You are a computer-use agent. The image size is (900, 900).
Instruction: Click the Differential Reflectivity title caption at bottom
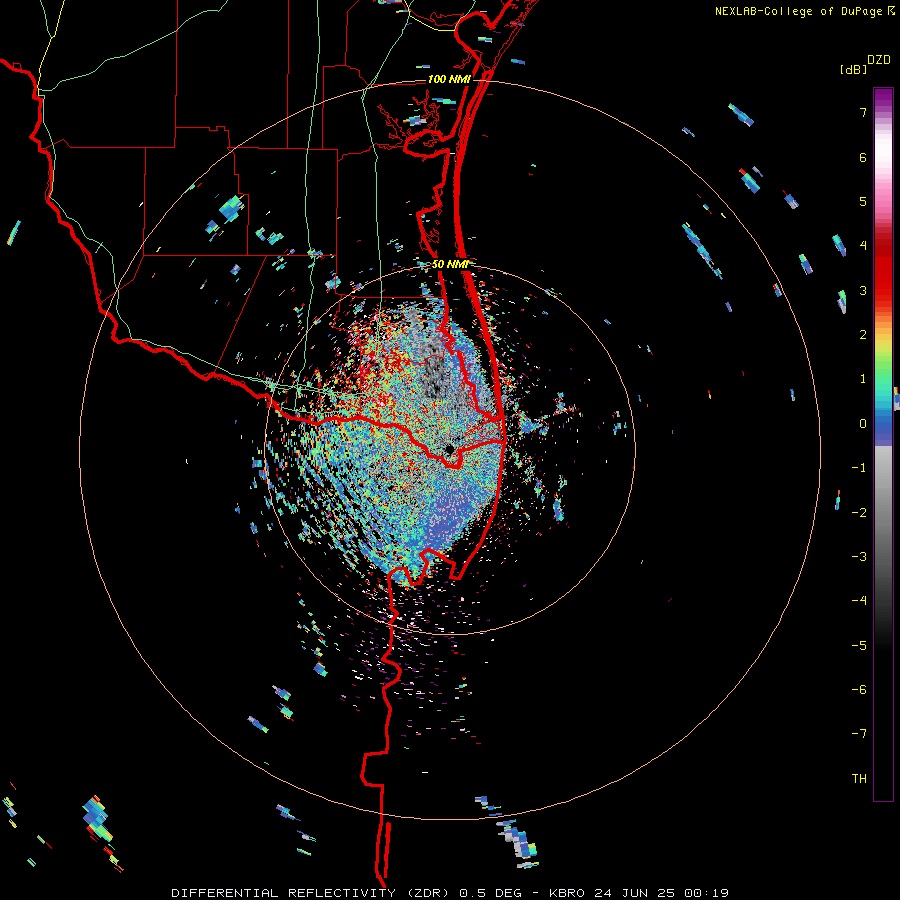tap(450, 893)
